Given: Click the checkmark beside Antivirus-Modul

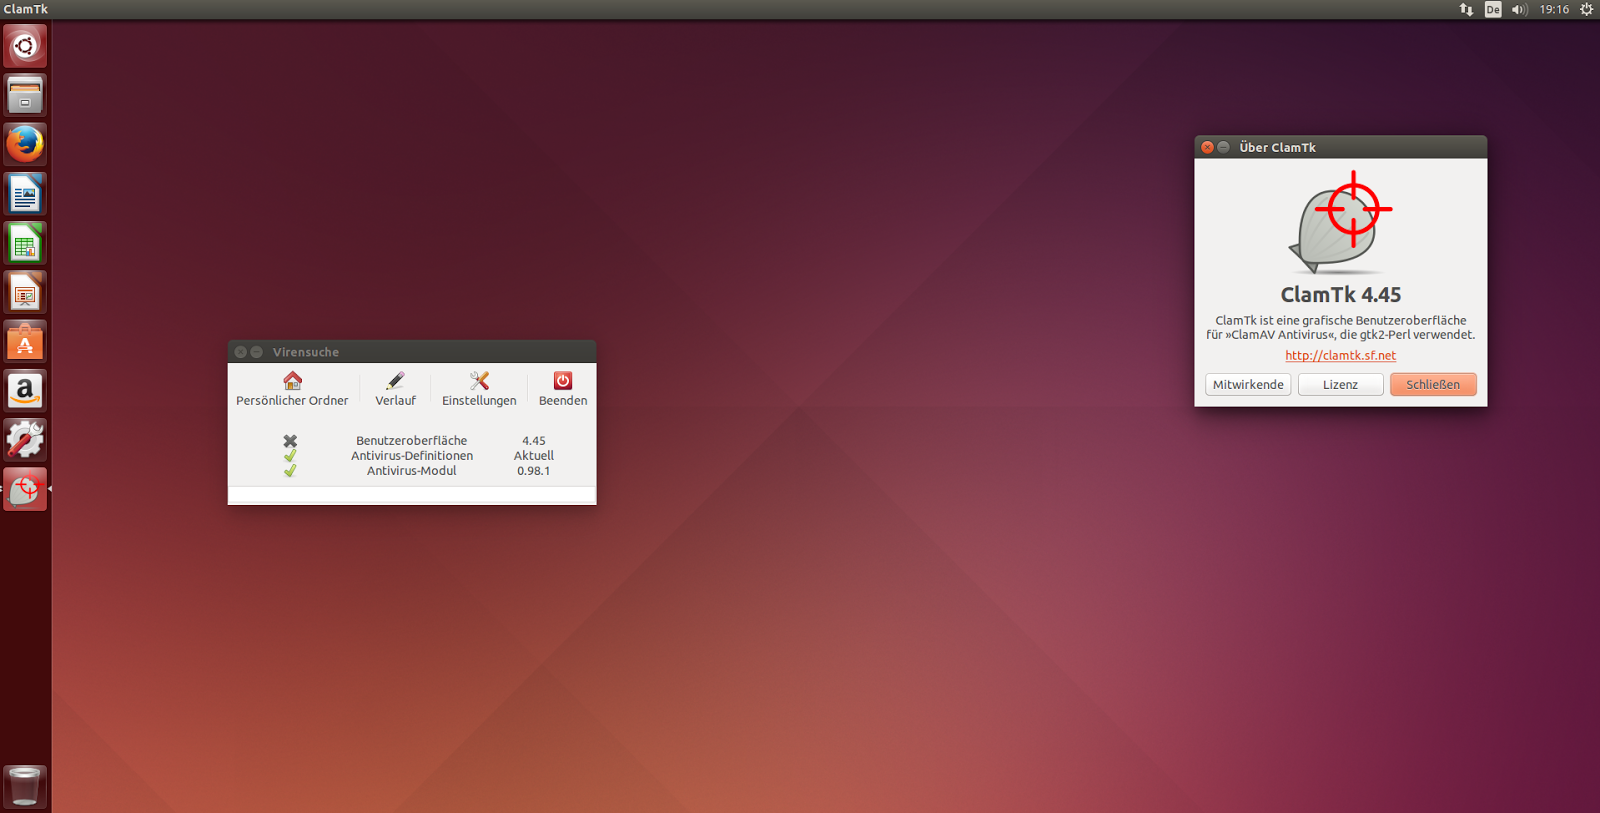Looking at the screenshot, I should coord(290,471).
